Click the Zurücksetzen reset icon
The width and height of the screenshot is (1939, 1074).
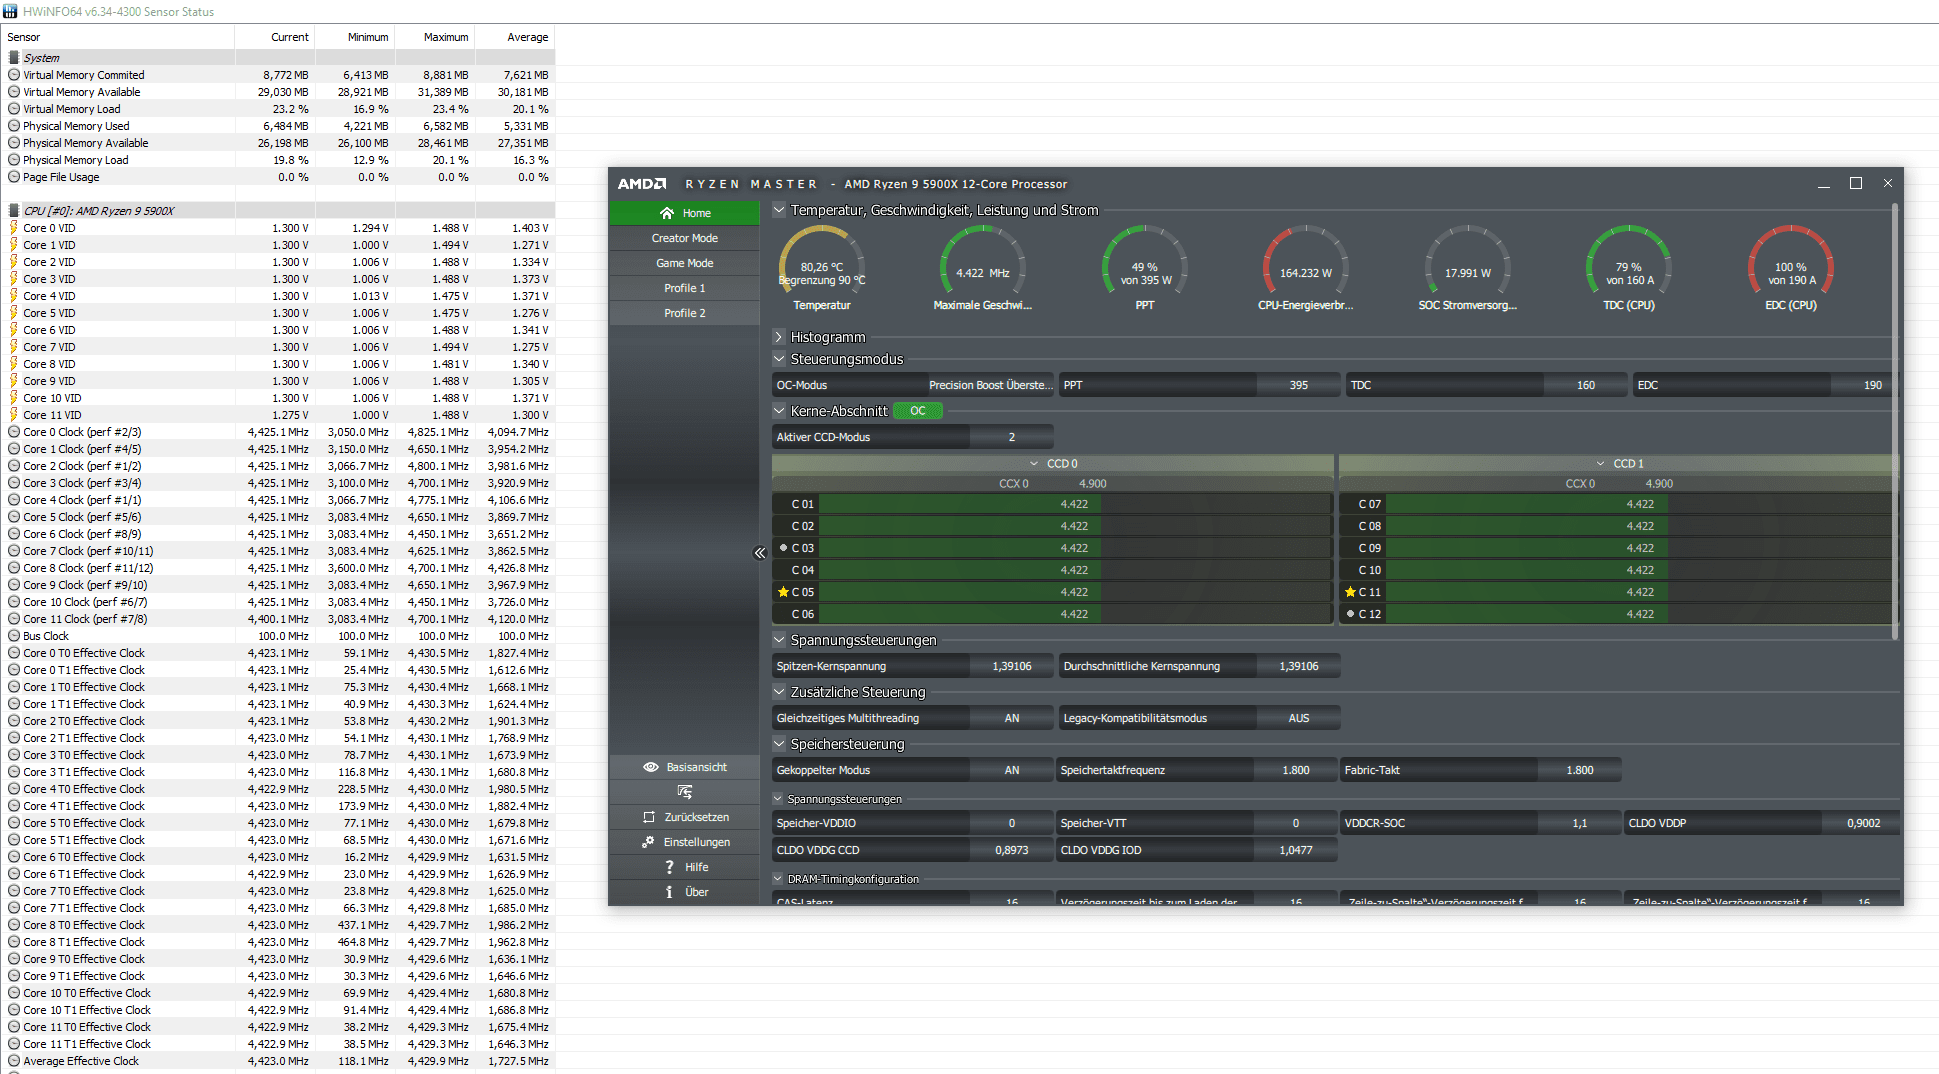coord(649,817)
